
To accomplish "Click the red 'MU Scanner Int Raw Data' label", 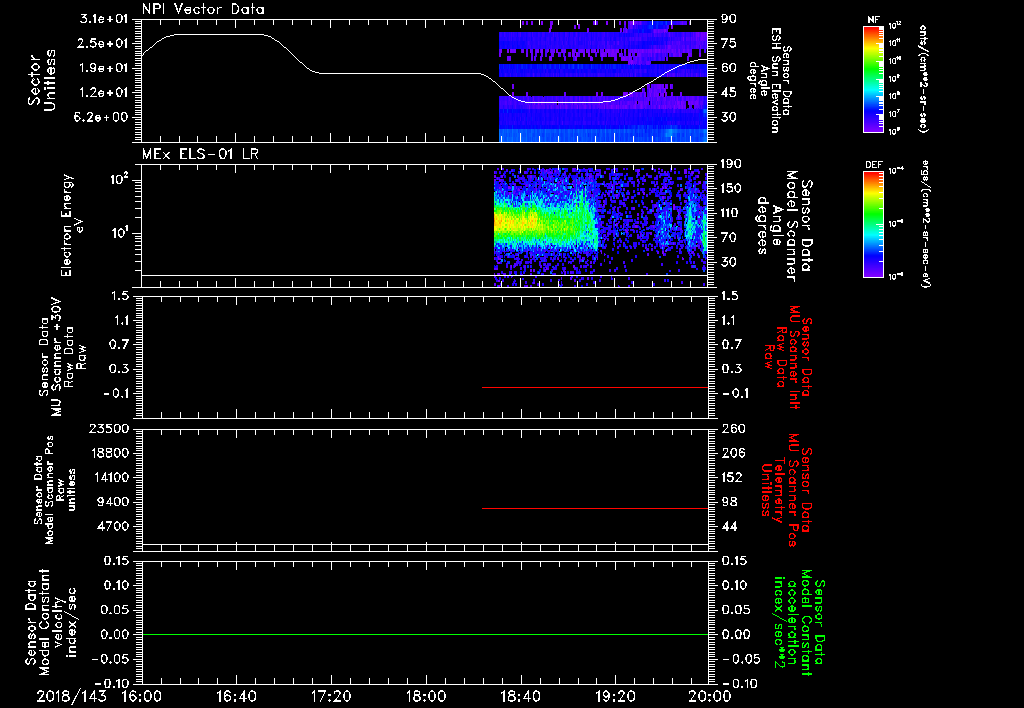I will click(x=789, y=357).
